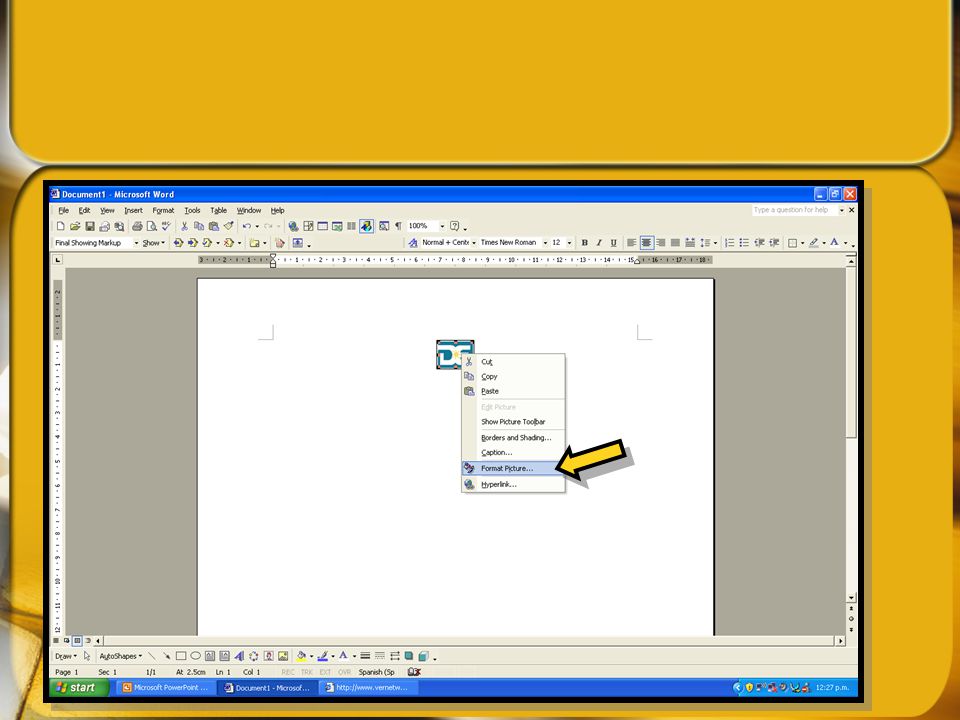Toggle Align Right paragraph alignment
The image size is (960, 720).
(x=661, y=243)
